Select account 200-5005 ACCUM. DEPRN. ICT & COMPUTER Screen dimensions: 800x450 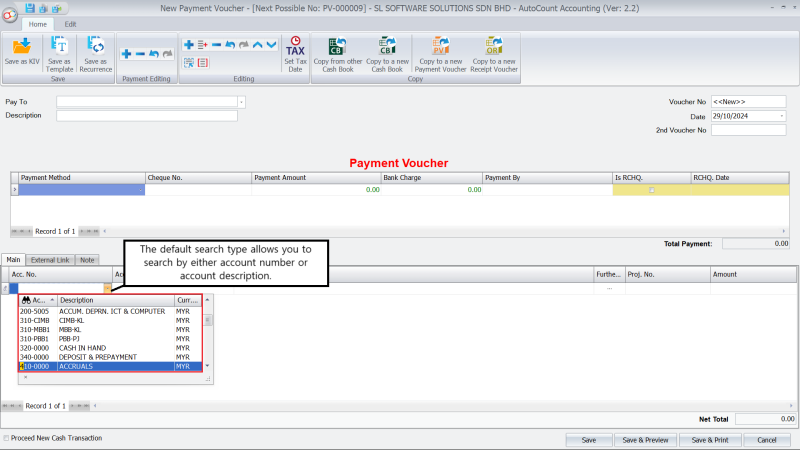point(110,311)
